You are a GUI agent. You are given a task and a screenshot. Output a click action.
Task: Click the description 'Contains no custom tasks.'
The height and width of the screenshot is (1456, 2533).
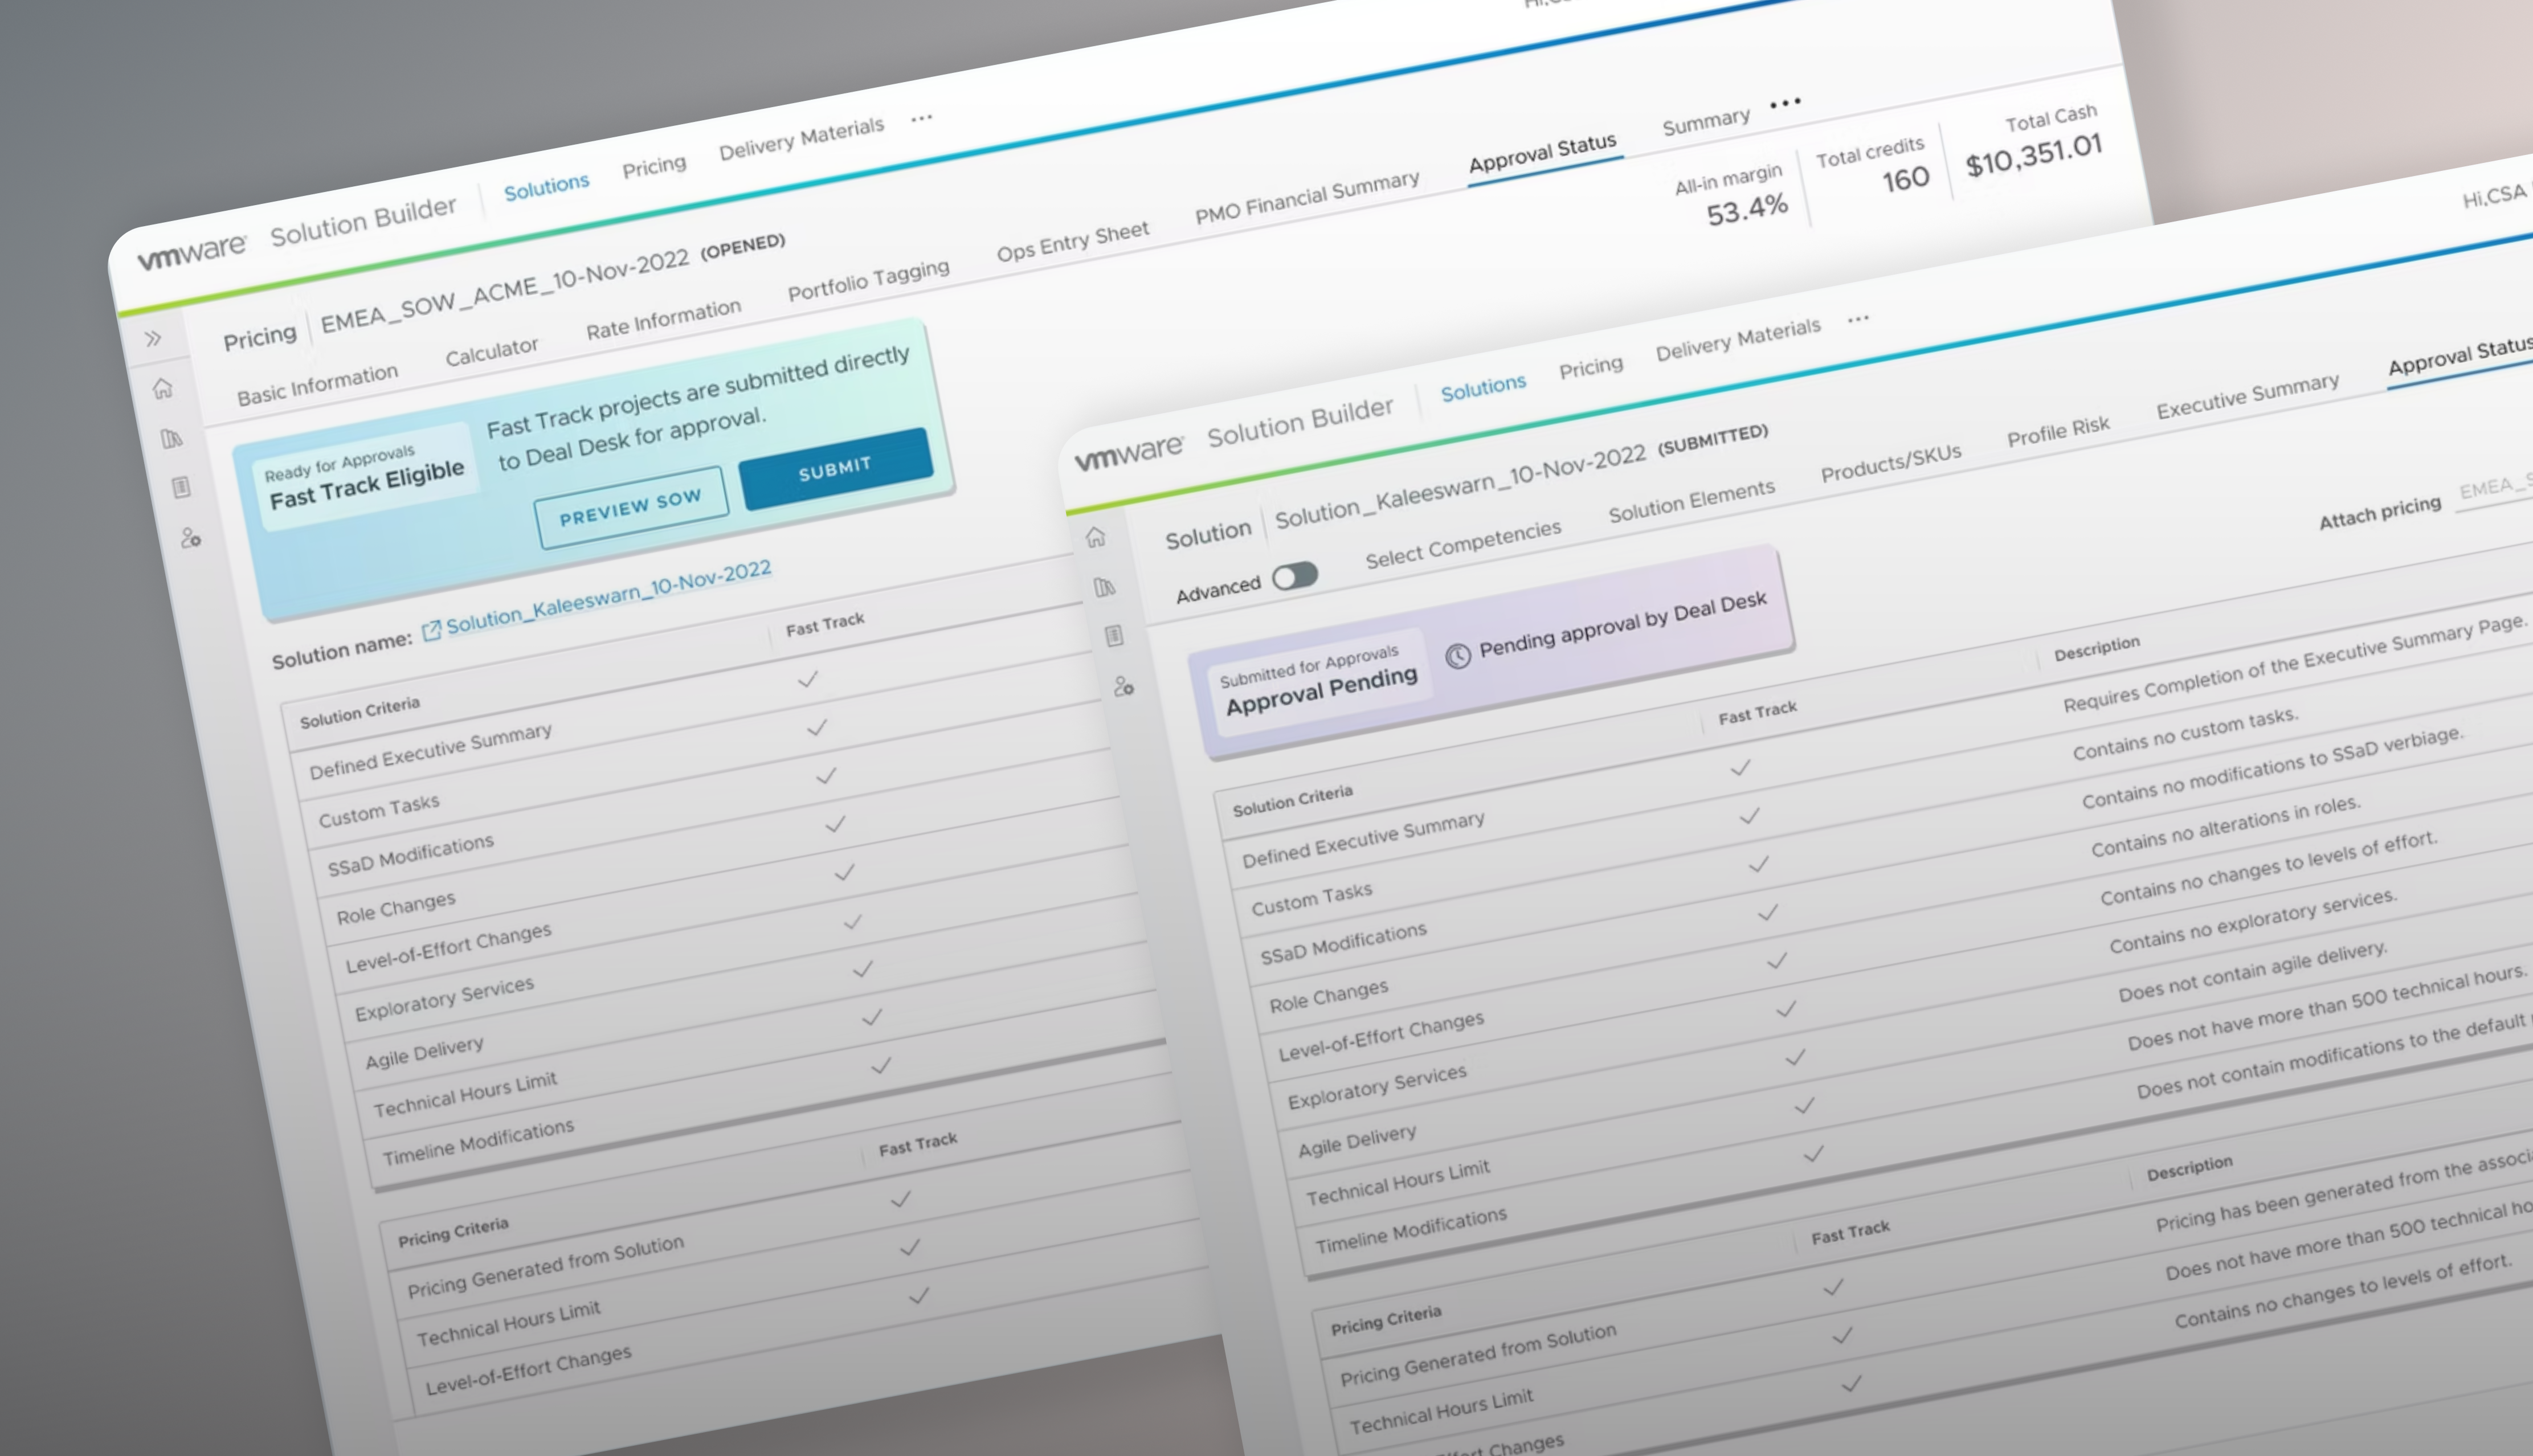click(2185, 734)
